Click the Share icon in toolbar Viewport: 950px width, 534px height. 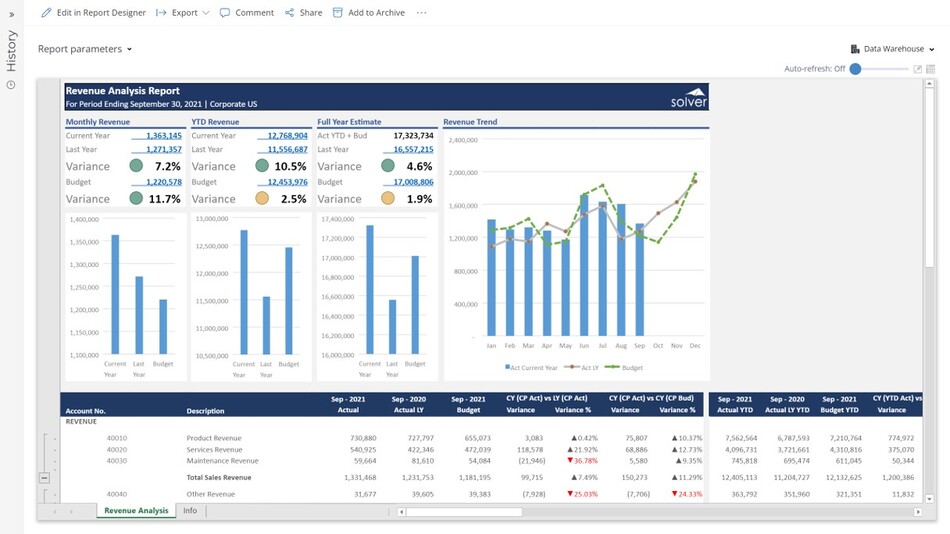(290, 13)
